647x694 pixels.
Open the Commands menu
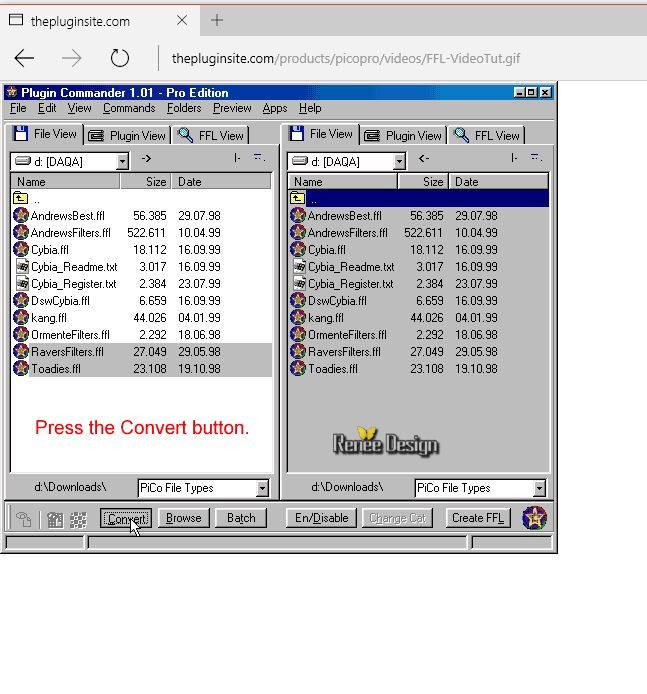[x=129, y=108]
